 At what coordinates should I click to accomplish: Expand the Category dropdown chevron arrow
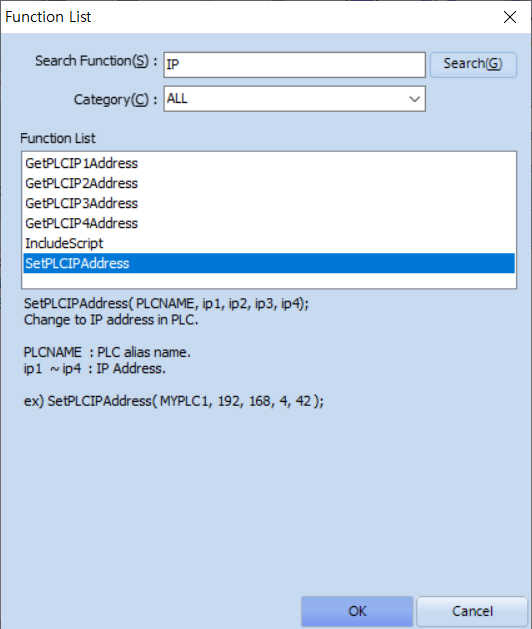tap(414, 99)
